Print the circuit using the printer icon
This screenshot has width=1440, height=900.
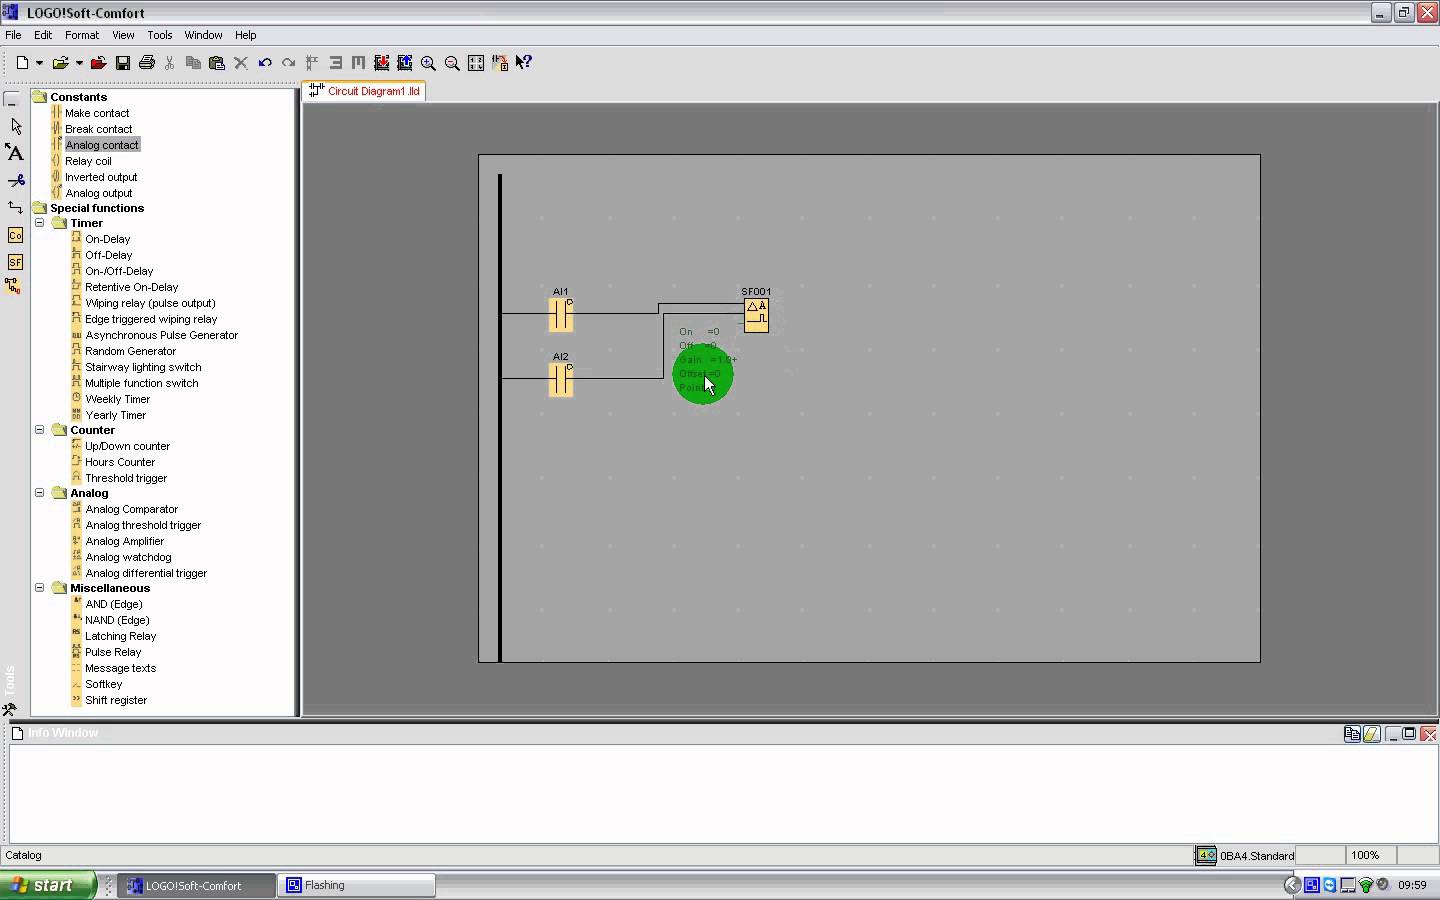click(147, 63)
